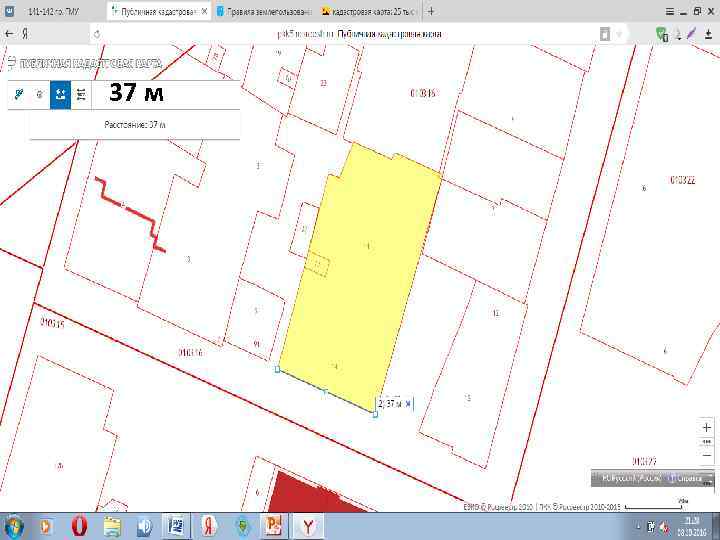Screen dimensions: 720x540
Task: Click the green shield protection icon
Action: tap(661, 34)
